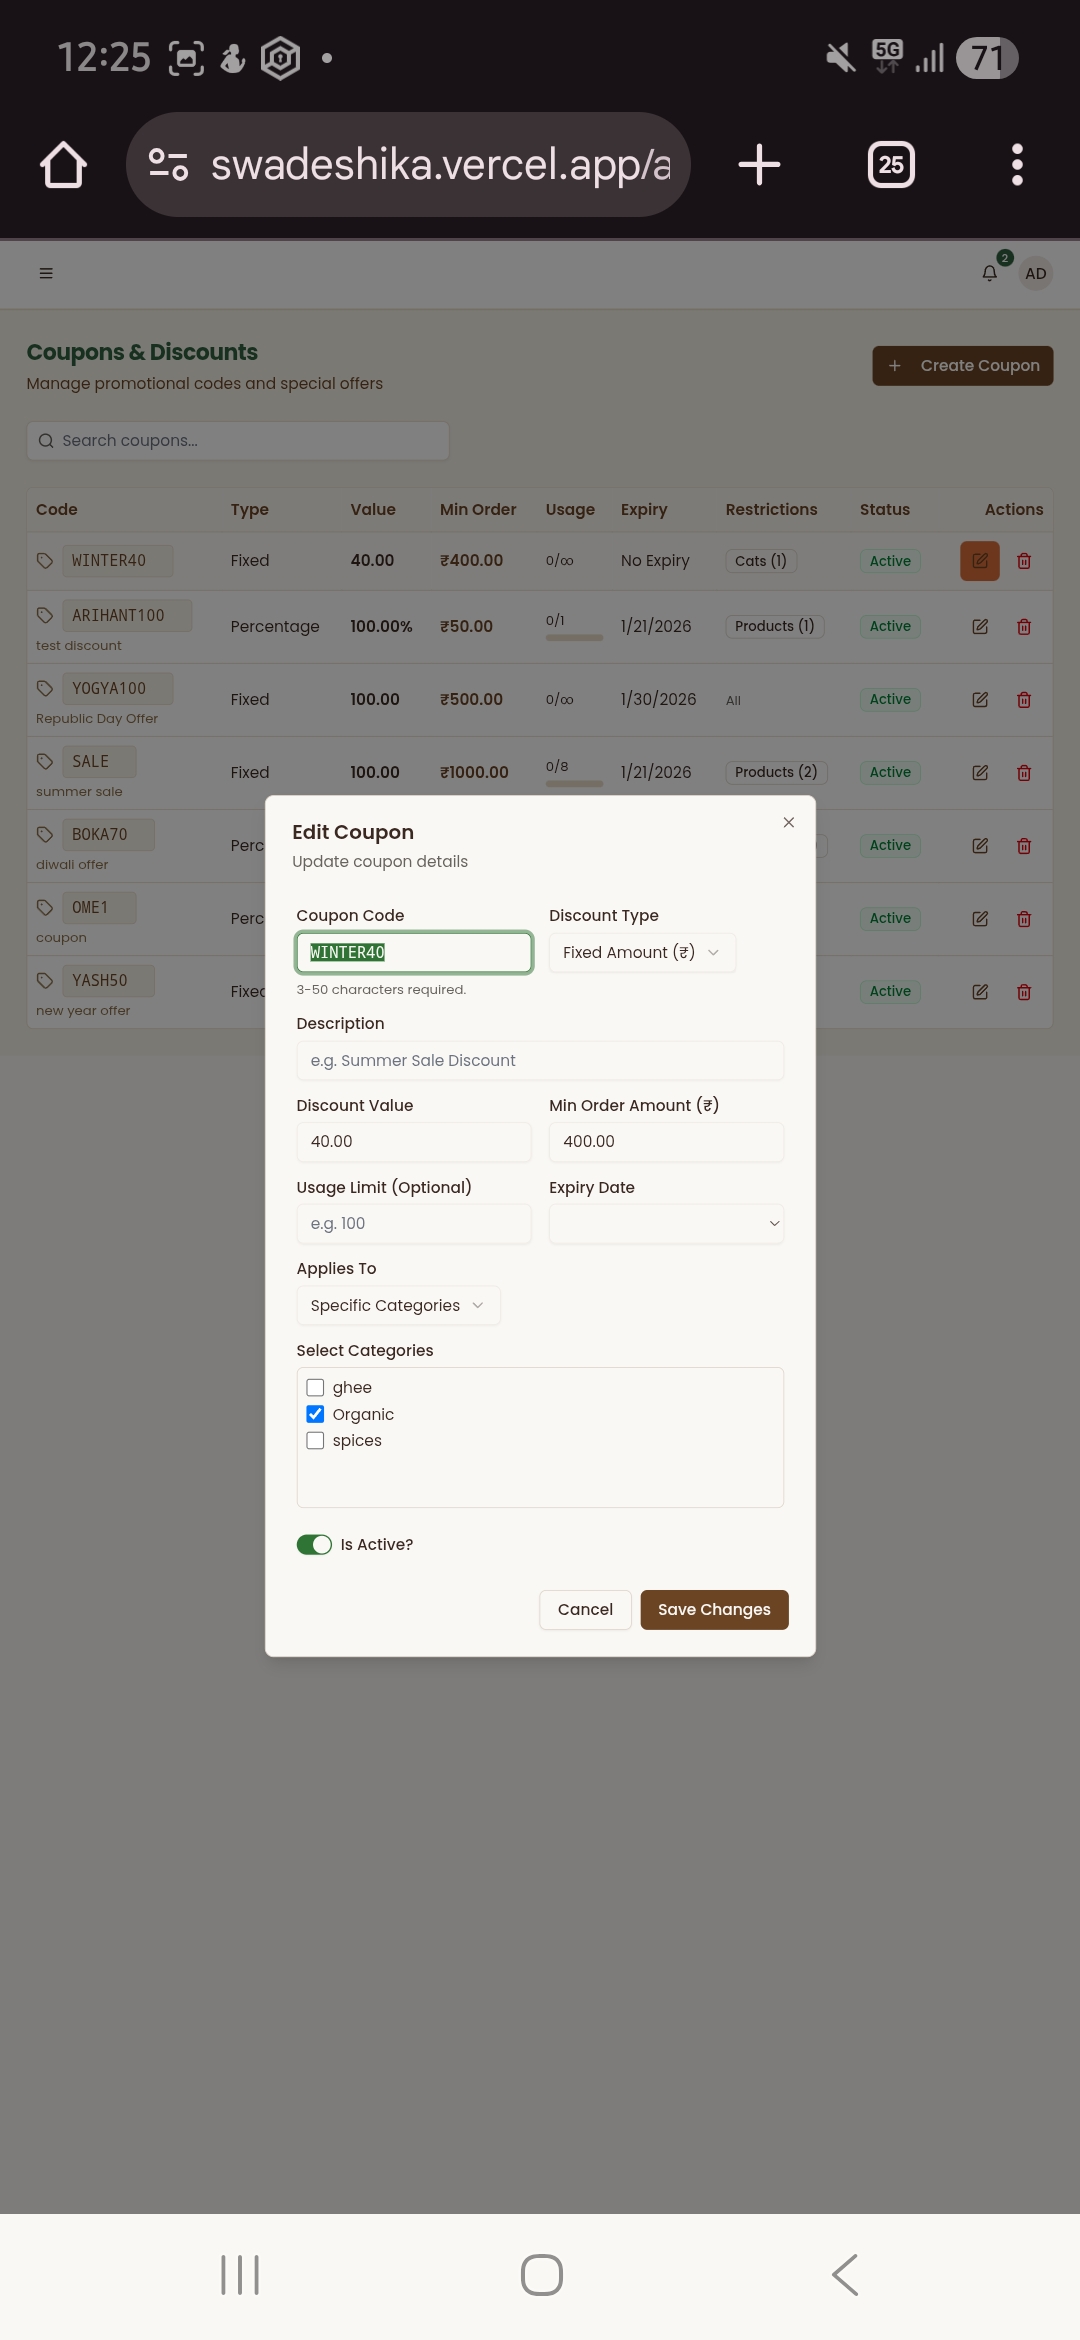Screen dimensions: 1080x2340
Task: Edit the ARIHANT100 coupon
Action: coord(980,627)
